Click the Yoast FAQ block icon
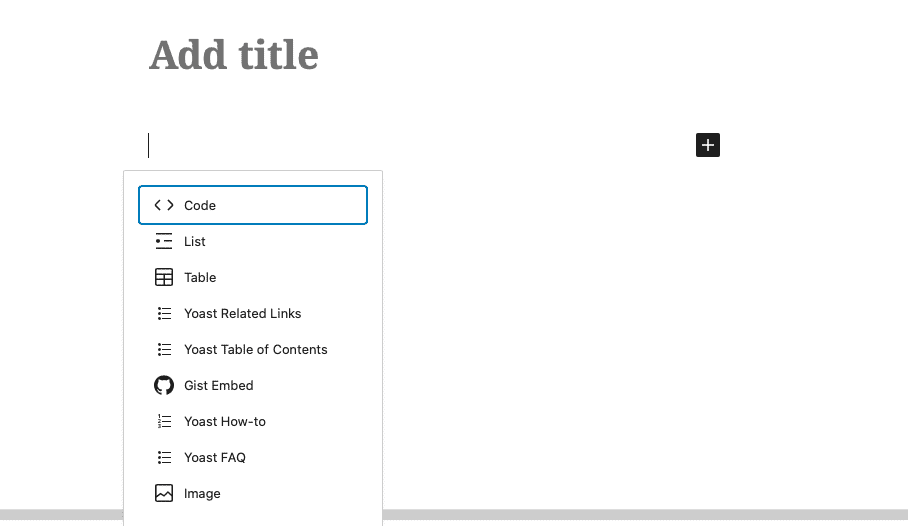This screenshot has width=908, height=526. click(164, 457)
